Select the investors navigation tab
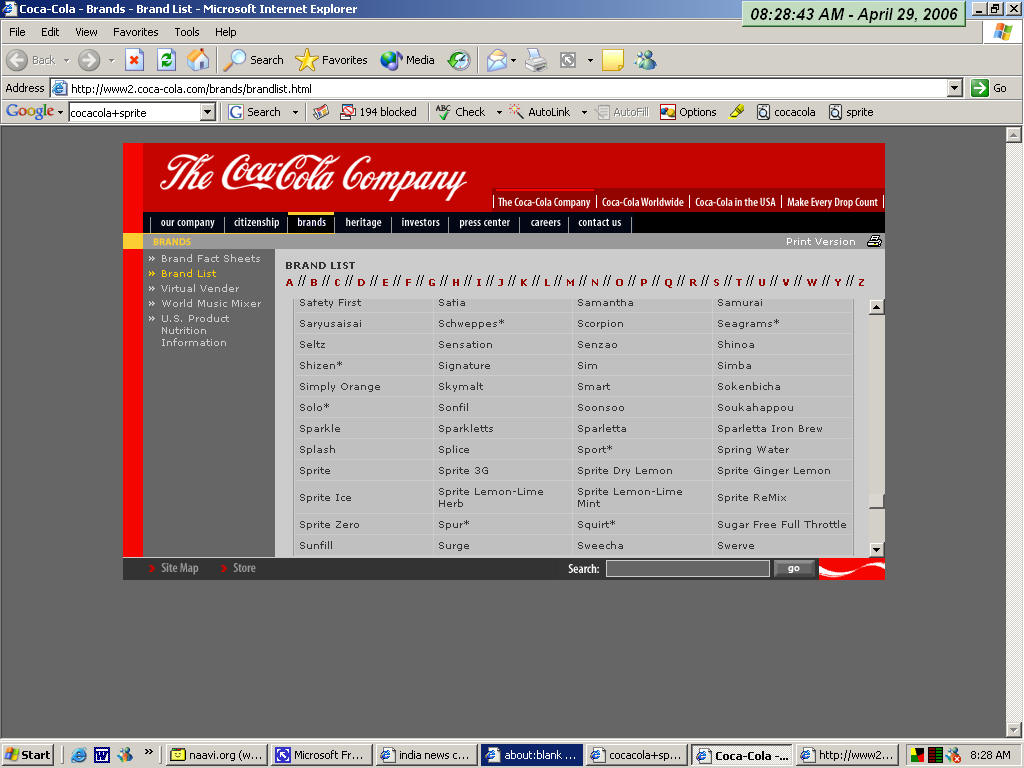The image size is (1024, 768). [421, 223]
